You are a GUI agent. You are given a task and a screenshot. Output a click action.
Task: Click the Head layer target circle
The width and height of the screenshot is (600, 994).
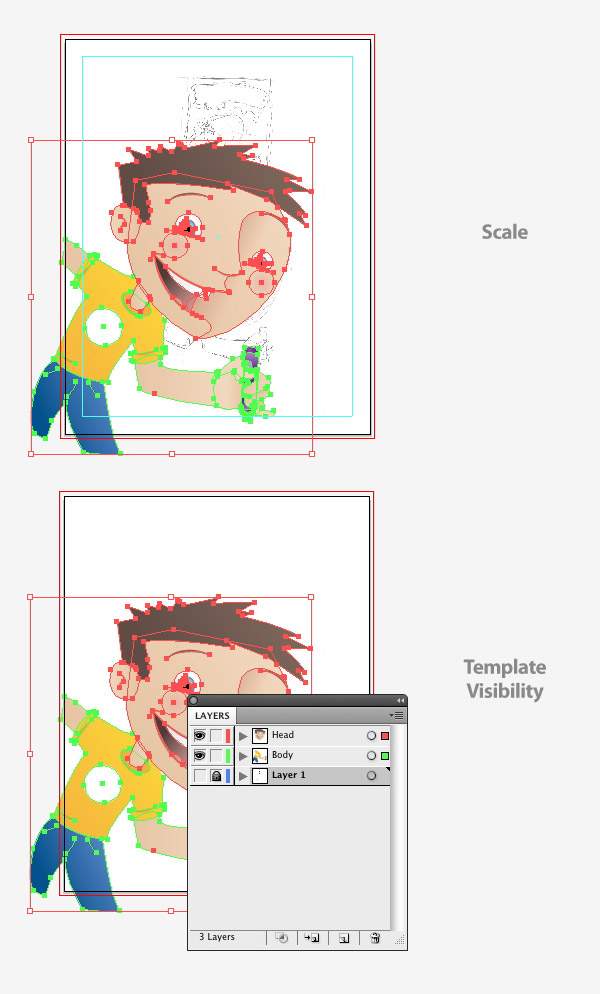(x=371, y=736)
